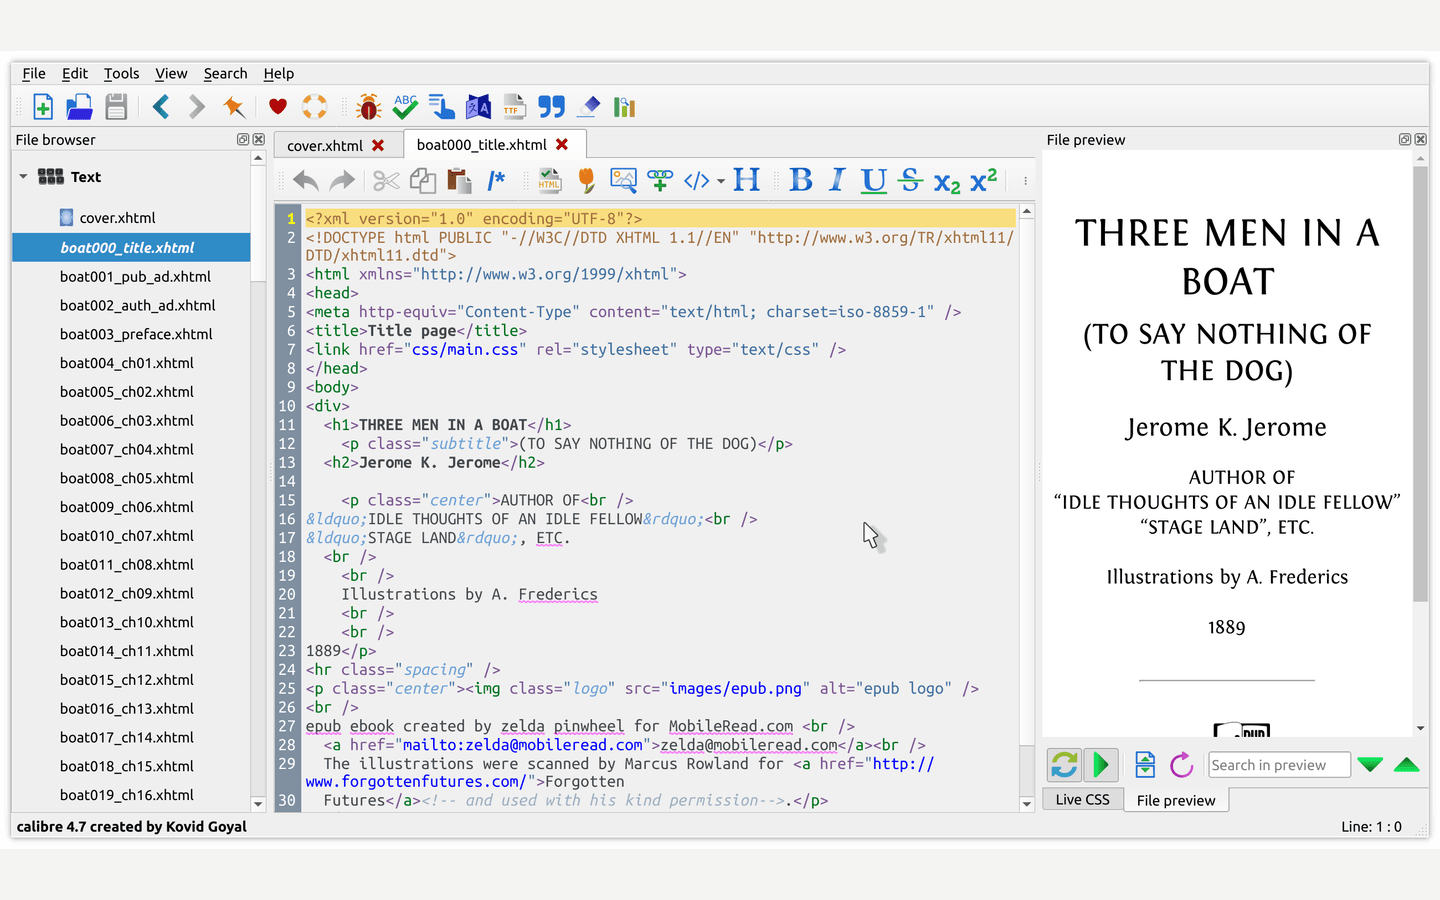Open the dropdown arrow beside the </> tag icon
The height and width of the screenshot is (900, 1440).
(721, 182)
